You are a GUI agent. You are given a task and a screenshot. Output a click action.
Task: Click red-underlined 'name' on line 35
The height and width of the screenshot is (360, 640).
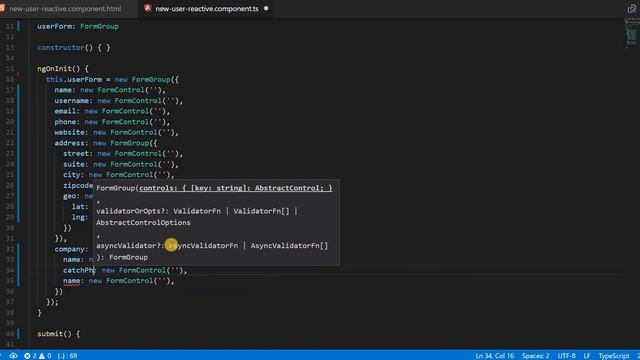(71, 281)
